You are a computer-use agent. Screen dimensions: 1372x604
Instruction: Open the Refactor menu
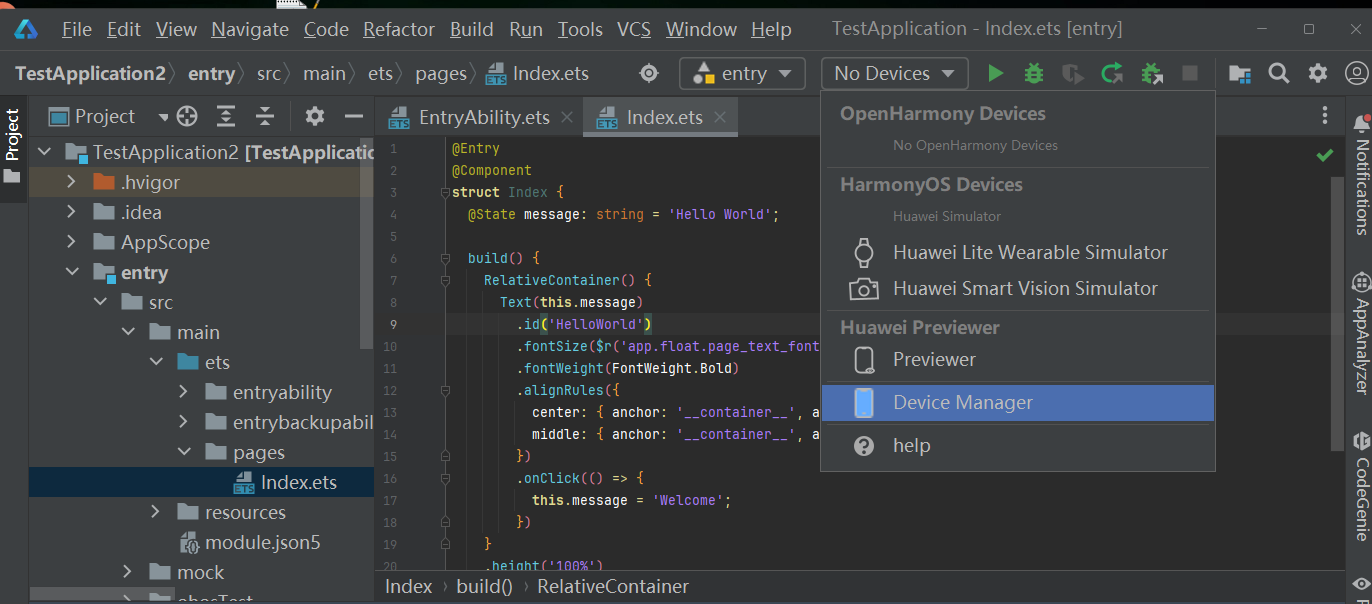pos(399,29)
